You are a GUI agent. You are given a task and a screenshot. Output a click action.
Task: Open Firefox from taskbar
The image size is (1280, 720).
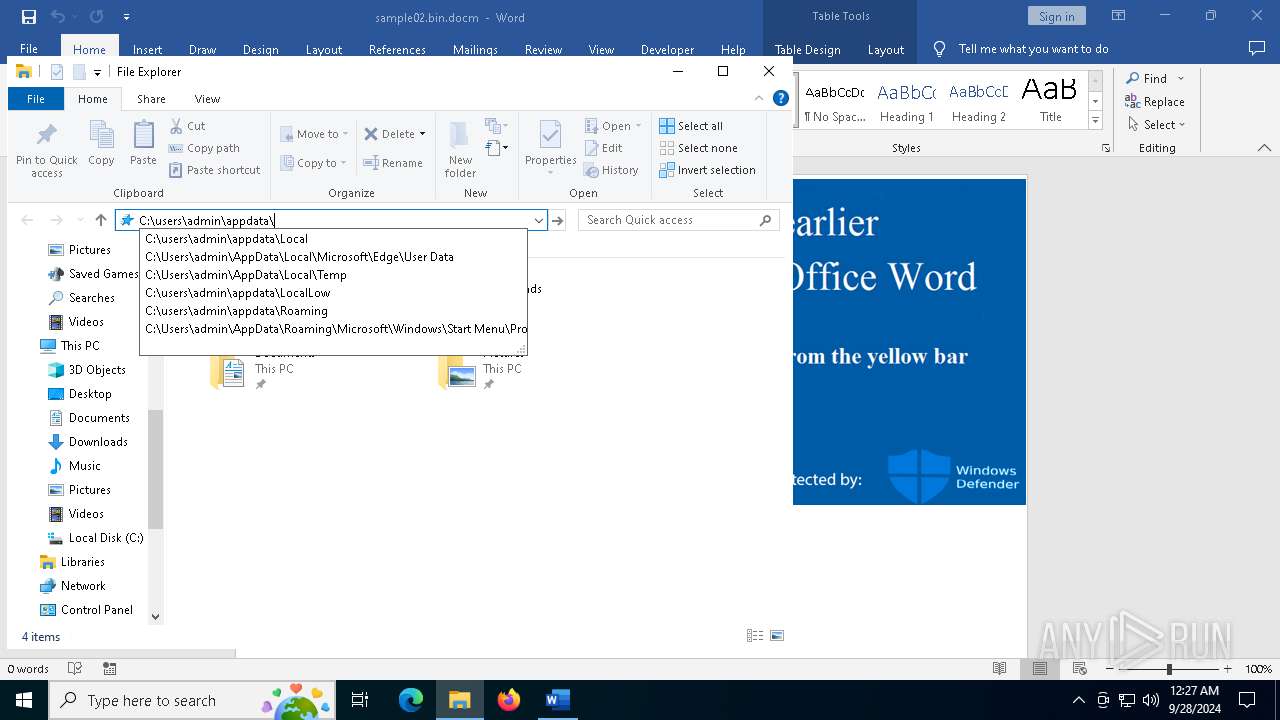[509, 700]
